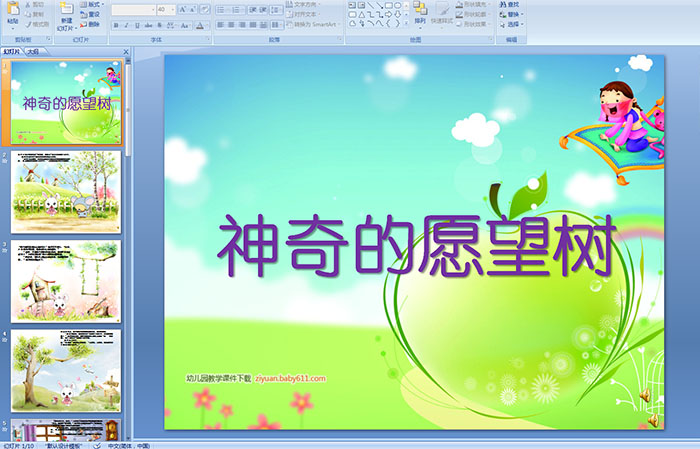Select the Right Arrow shape
The image size is (700, 449).
[388, 15]
